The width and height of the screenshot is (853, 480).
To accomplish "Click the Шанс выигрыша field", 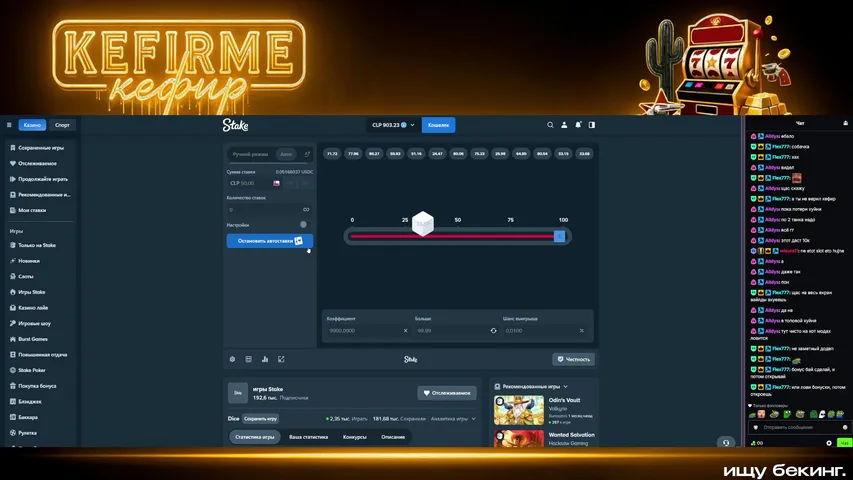I will (545, 331).
